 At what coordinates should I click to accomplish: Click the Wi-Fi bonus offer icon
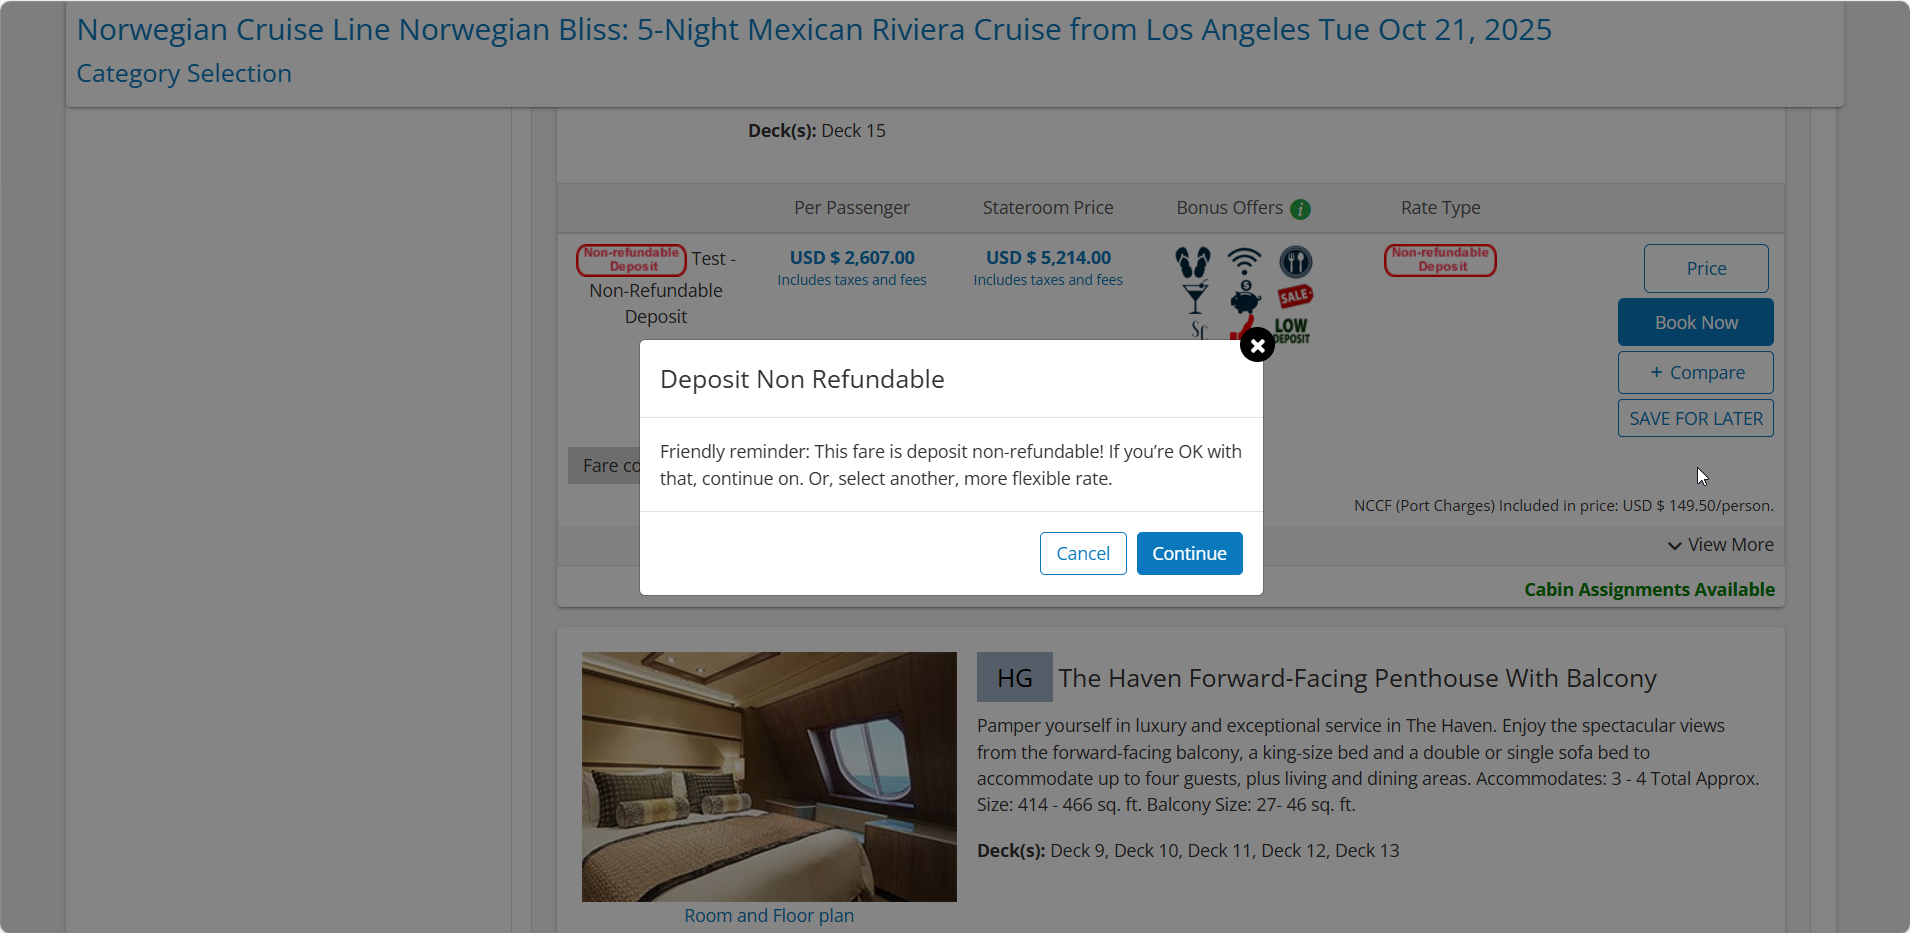pyautogui.click(x=1244, y=261)
